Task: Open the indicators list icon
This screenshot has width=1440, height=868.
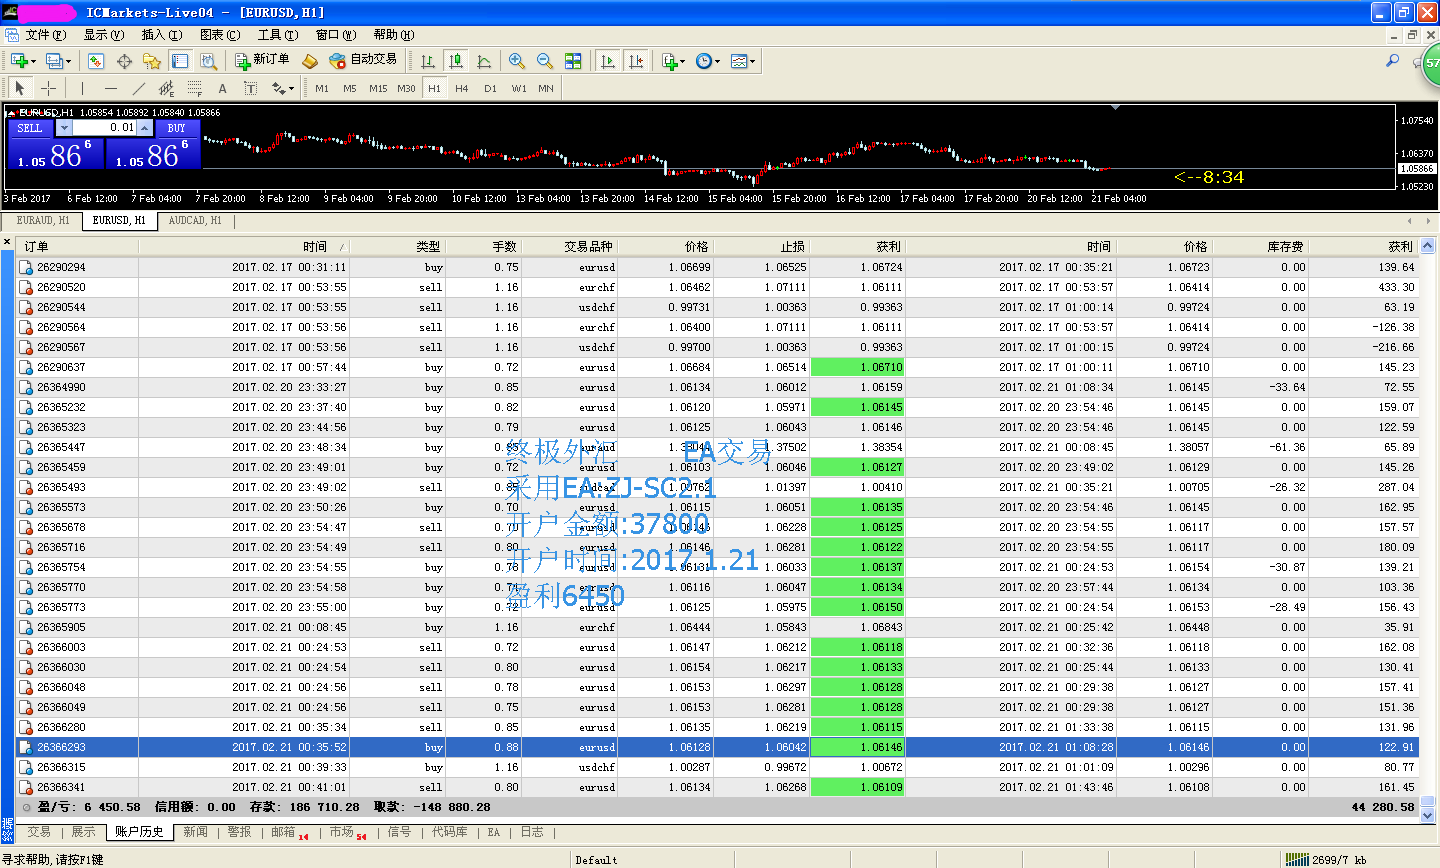Action: pos(672,61)
